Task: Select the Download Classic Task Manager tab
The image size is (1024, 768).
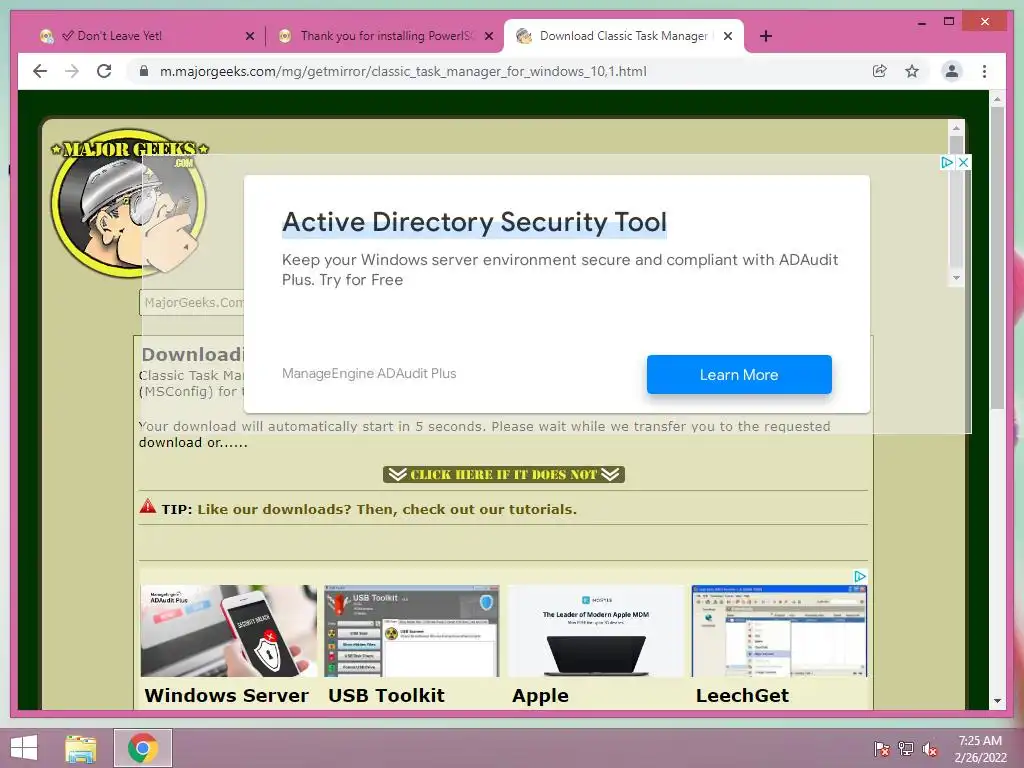Action: pos(624,36)
